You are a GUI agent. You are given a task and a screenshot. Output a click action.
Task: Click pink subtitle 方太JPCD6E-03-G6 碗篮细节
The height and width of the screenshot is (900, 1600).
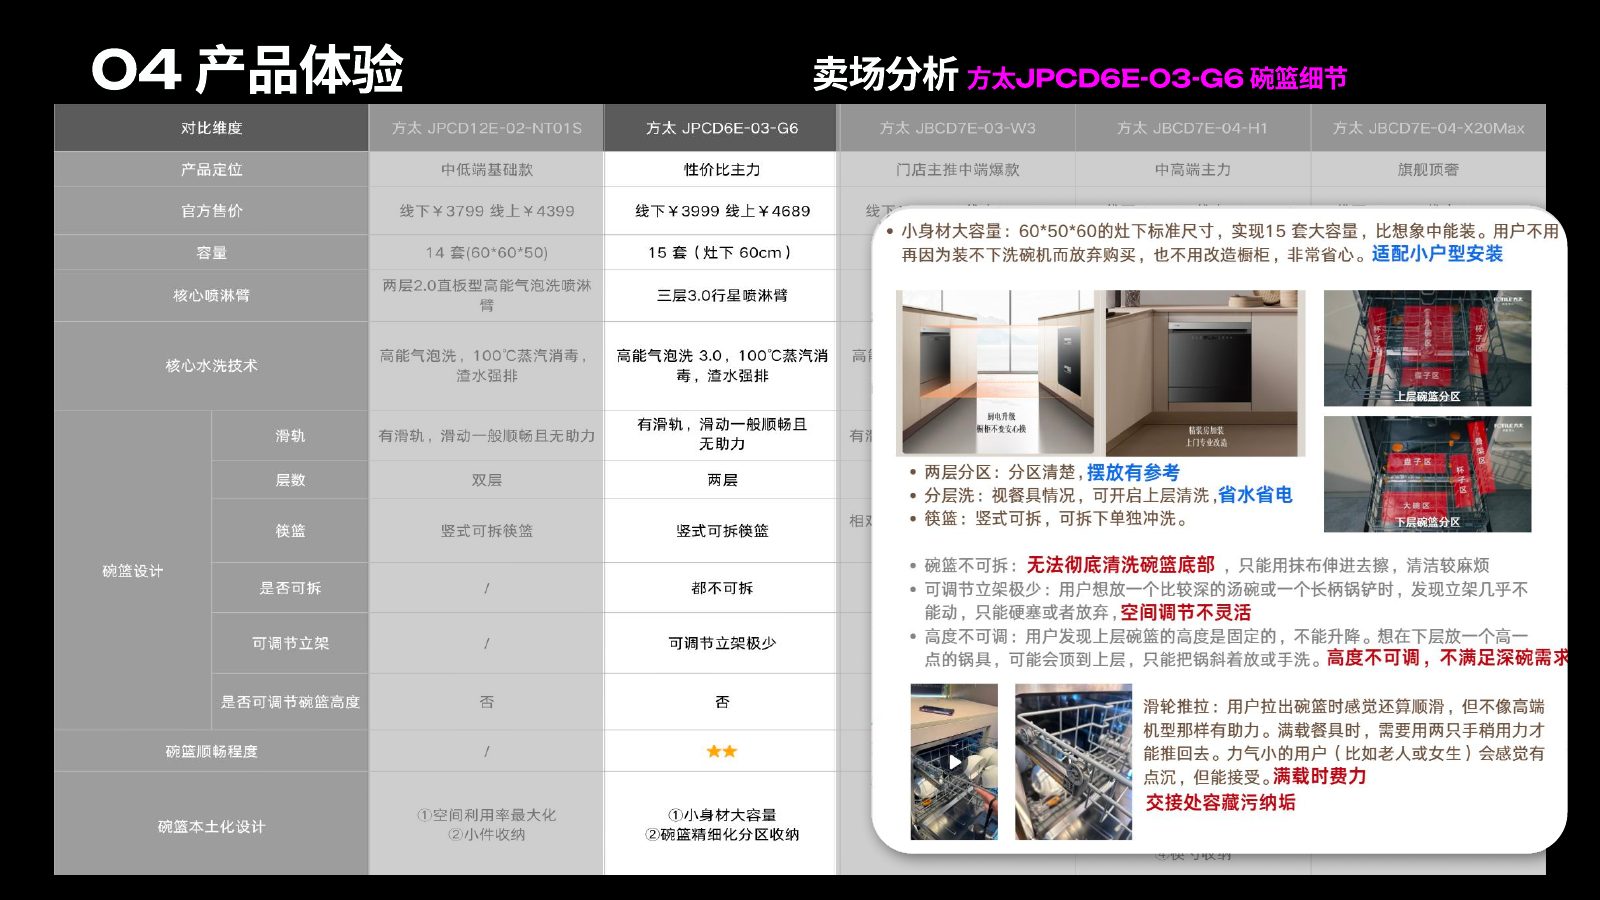click(1157, 78)
